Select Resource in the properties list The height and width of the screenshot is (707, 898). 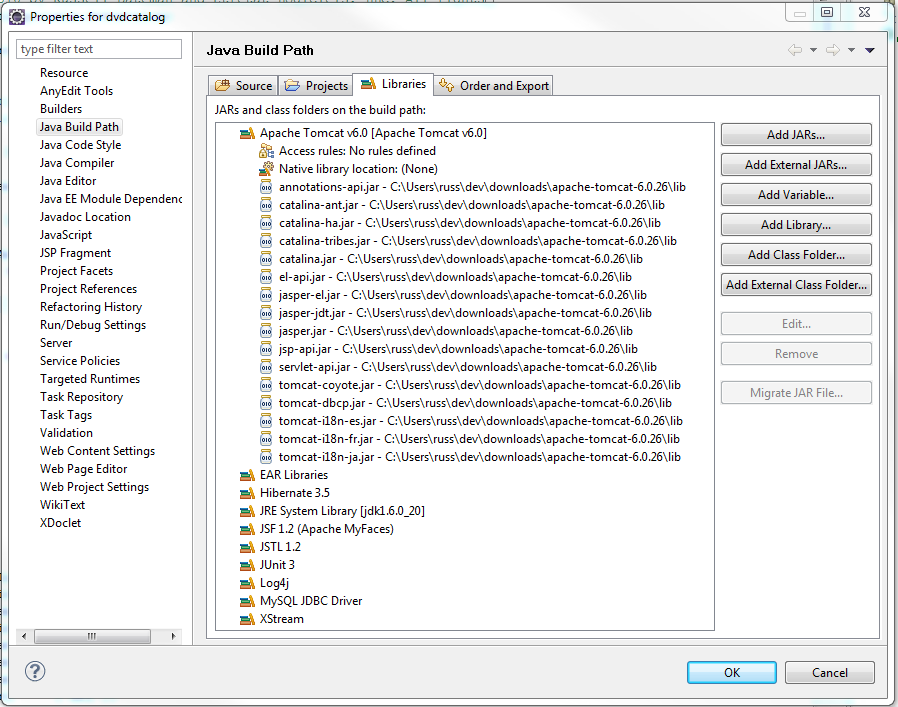pyautogui.click(x=64, y=73)
